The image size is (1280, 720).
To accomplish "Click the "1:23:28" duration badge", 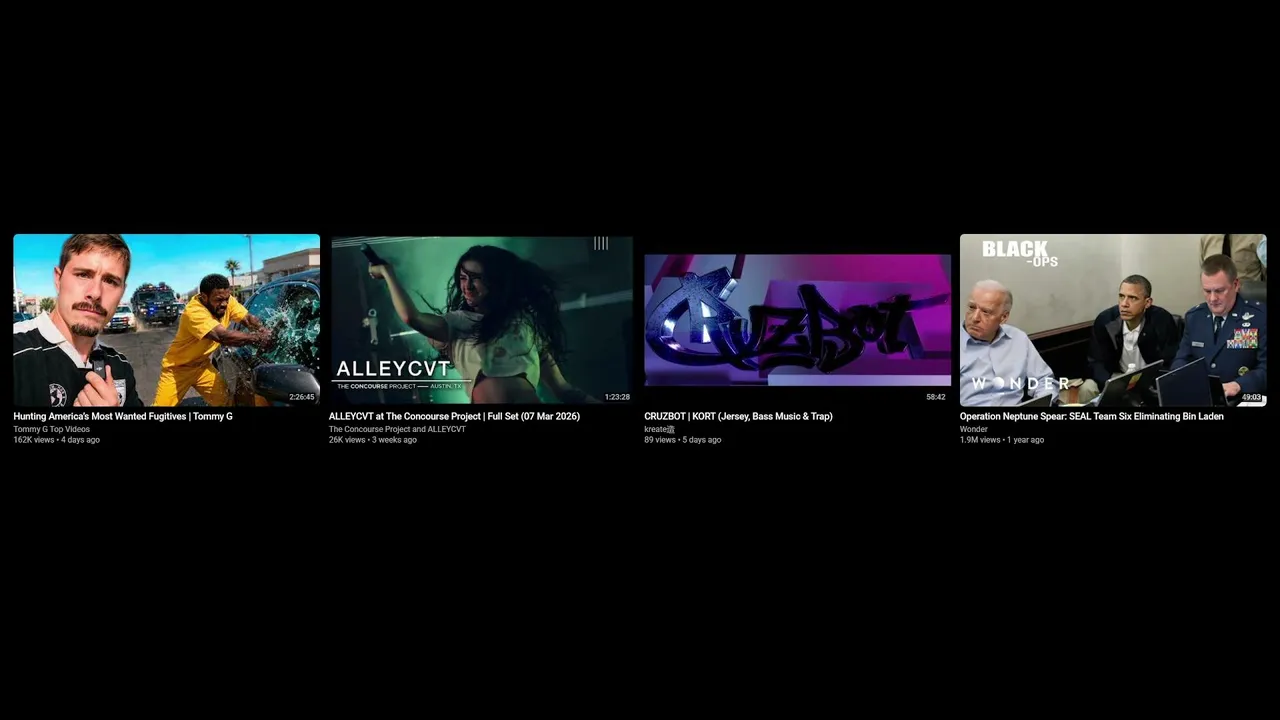I will [617, 397].
